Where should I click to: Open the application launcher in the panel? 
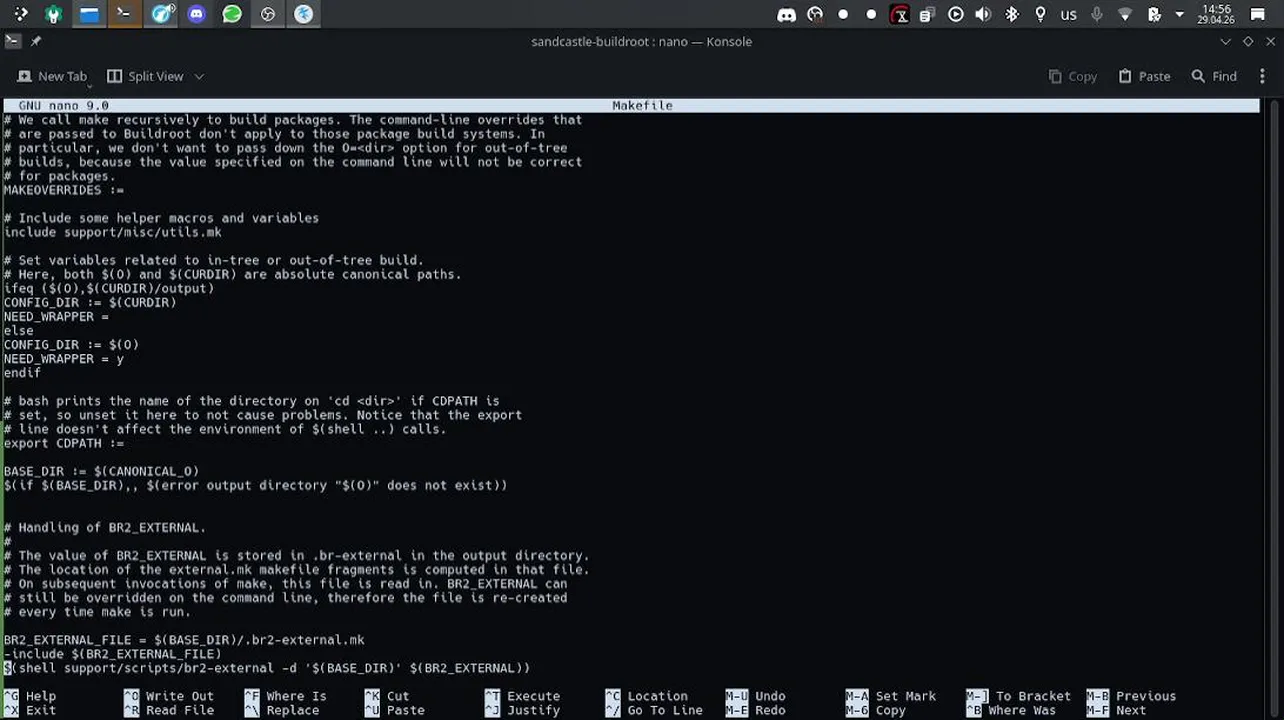tap(19, 14)
